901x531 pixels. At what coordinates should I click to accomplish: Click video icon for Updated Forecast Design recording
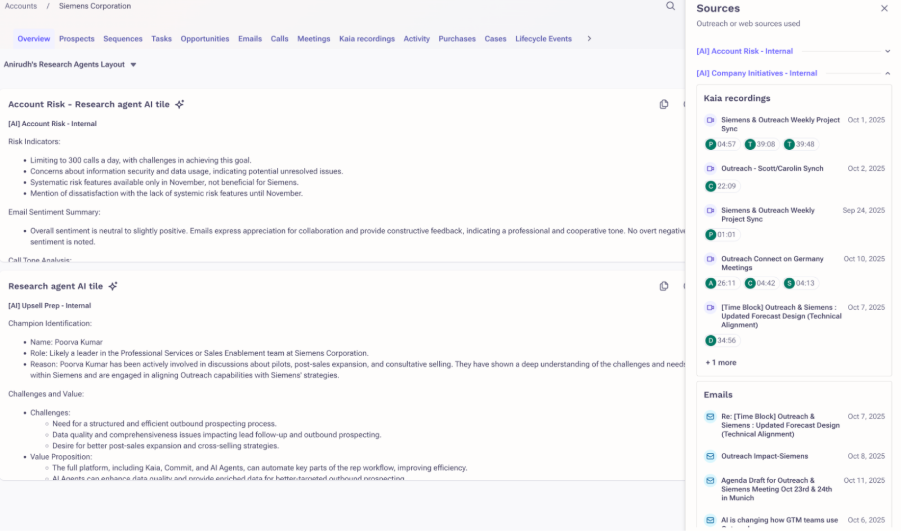tap(710, 307)
